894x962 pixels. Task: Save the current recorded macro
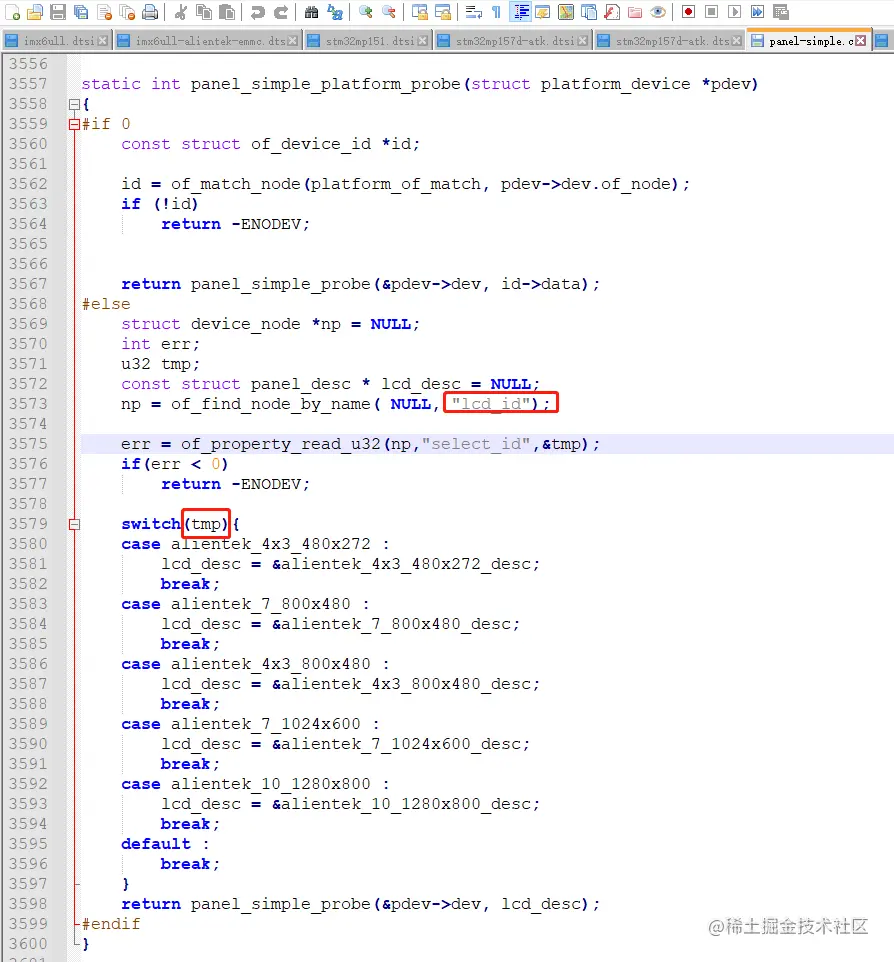[x=780, y=12]
